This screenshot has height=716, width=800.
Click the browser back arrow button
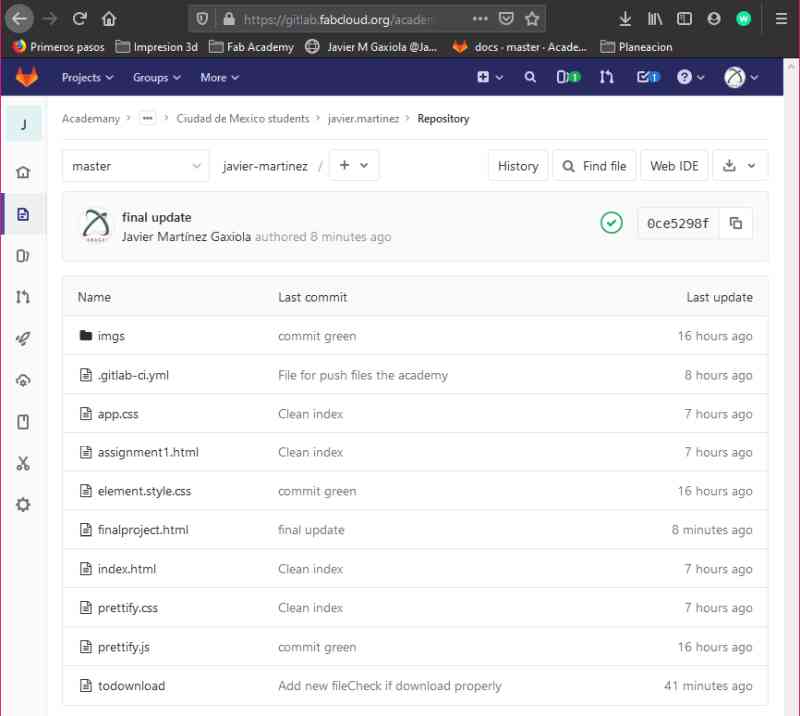pos(19,19)
